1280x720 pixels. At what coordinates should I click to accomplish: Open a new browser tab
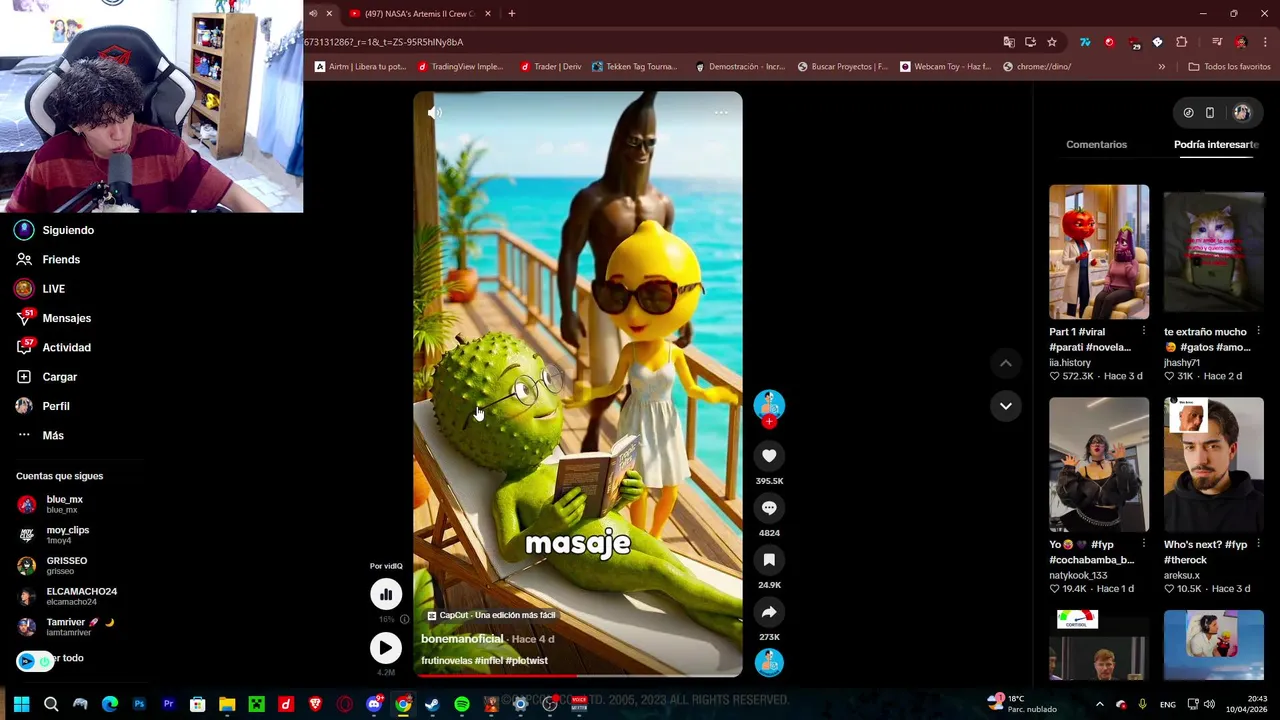coord(511,14)
